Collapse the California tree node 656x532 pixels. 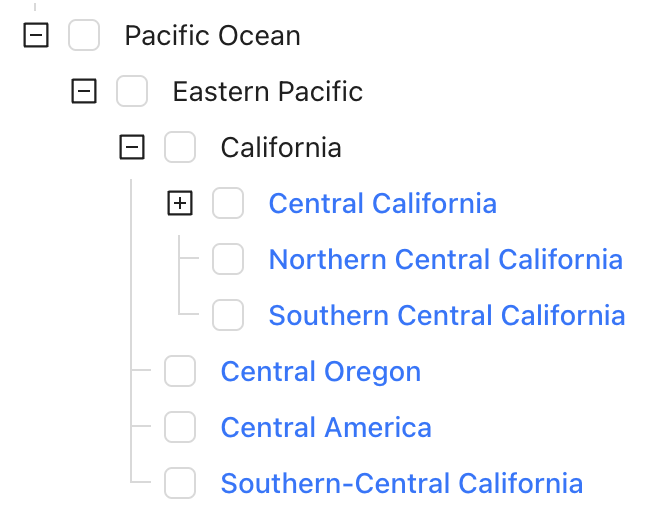pyautogui.click(x=132, y=148)
